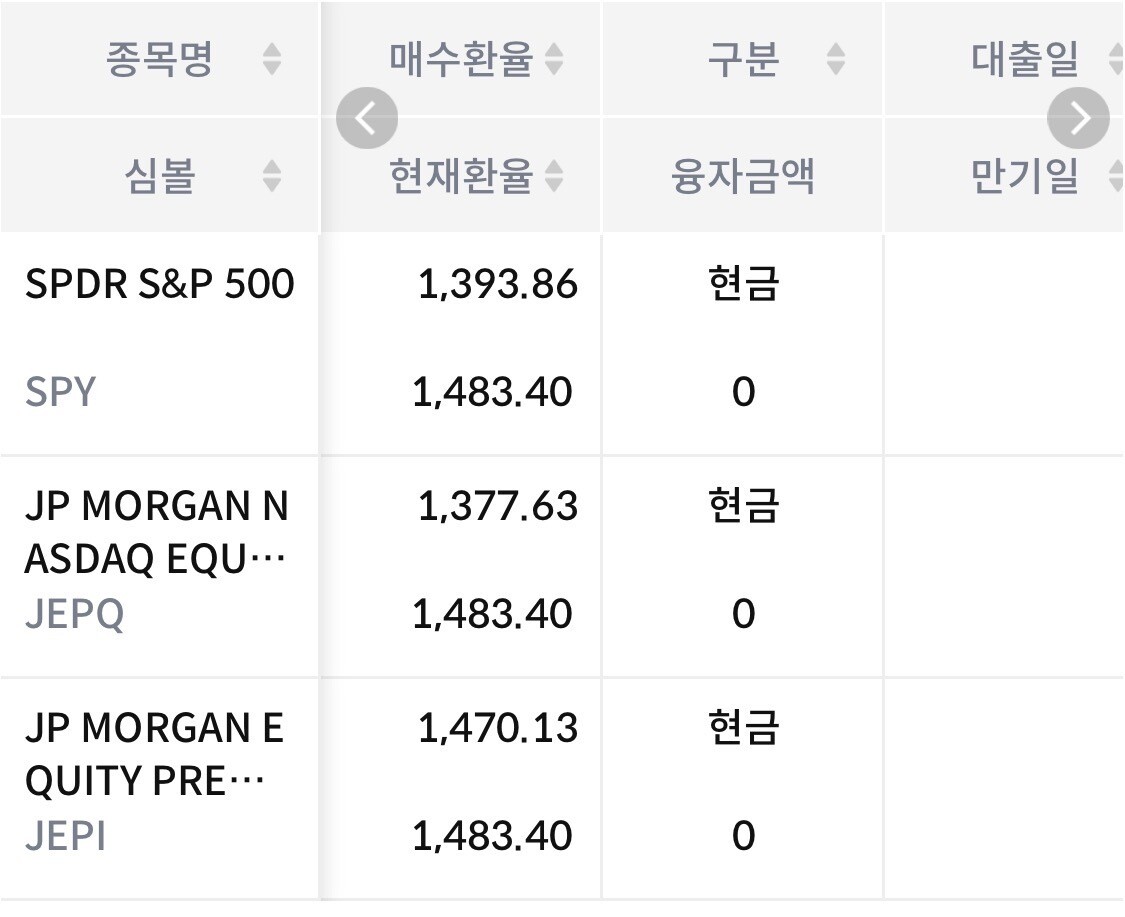The height and width of the screenshot is (917, 1125).
Task: Click the 만기일 column header
Action: coord(1025,177)
